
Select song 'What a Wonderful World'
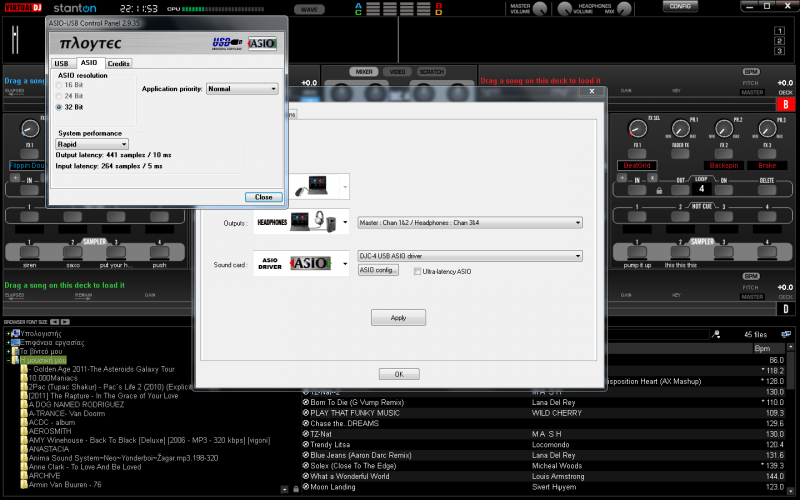click(350, 476)
